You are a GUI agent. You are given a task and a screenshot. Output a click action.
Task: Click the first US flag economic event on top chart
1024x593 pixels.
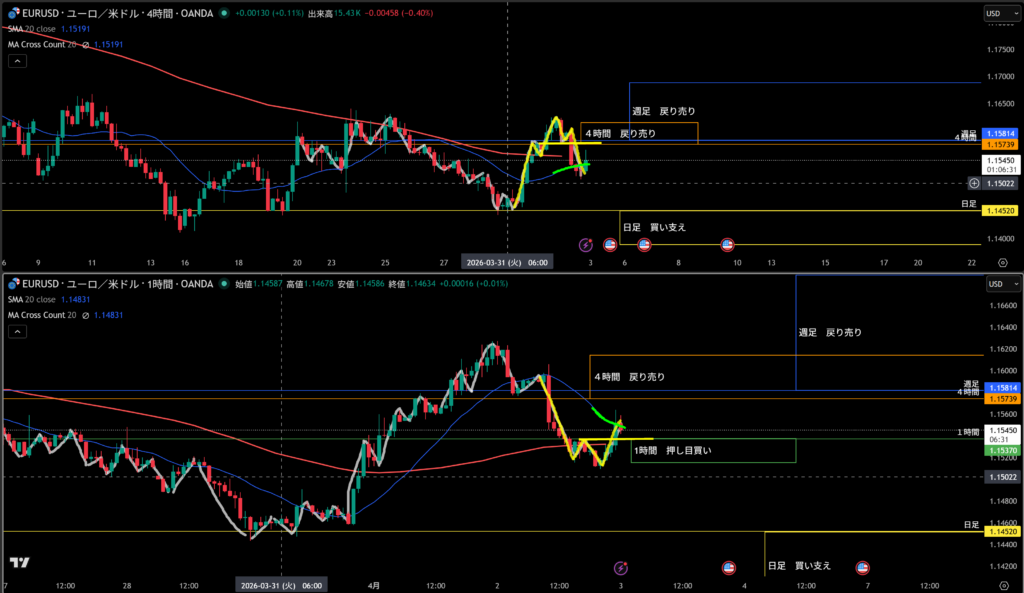click(x=609, y=244)
